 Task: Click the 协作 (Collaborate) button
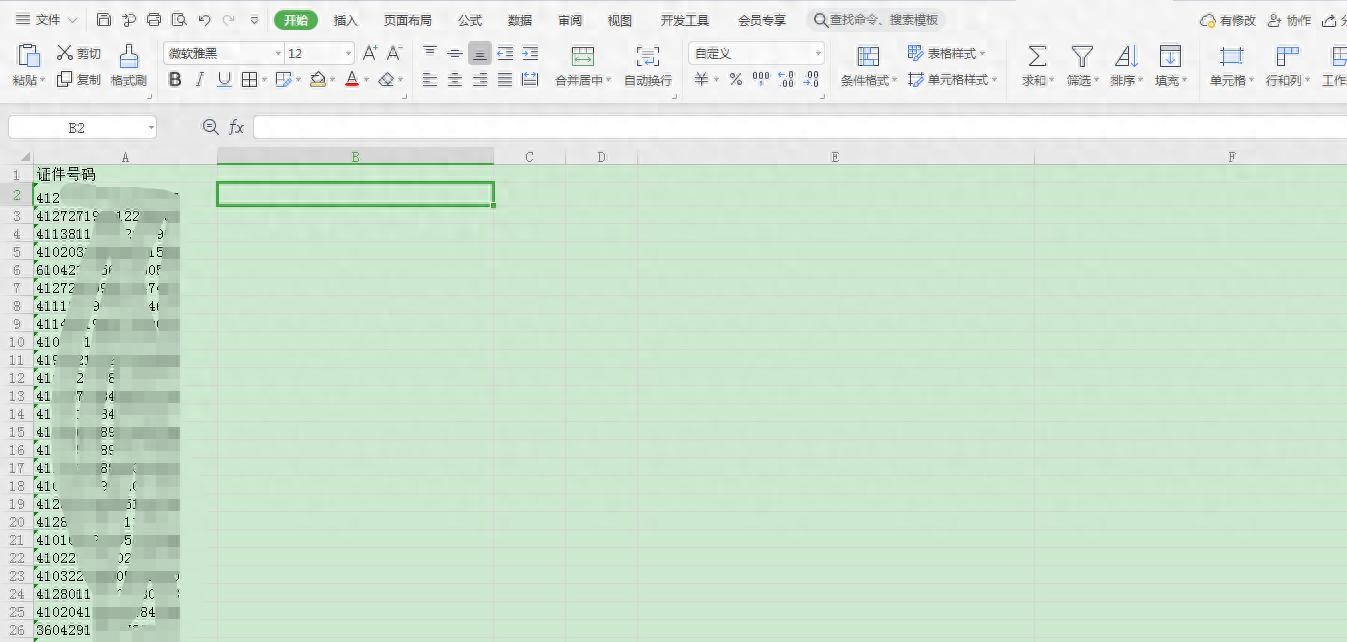(x=1289, y=20)
